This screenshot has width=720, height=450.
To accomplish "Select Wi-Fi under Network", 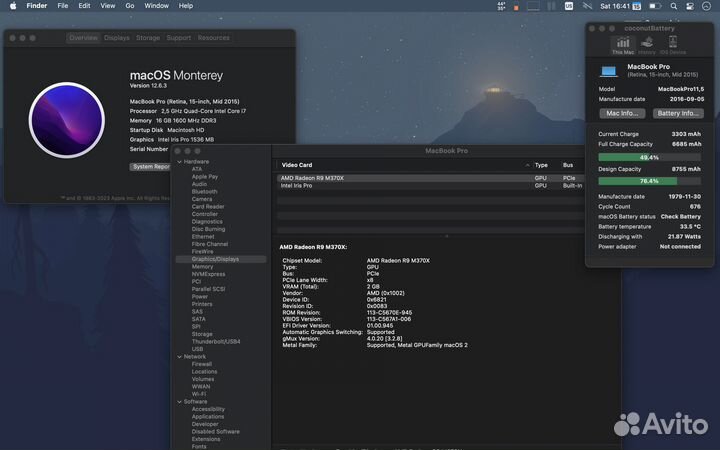I will (198, 394).
